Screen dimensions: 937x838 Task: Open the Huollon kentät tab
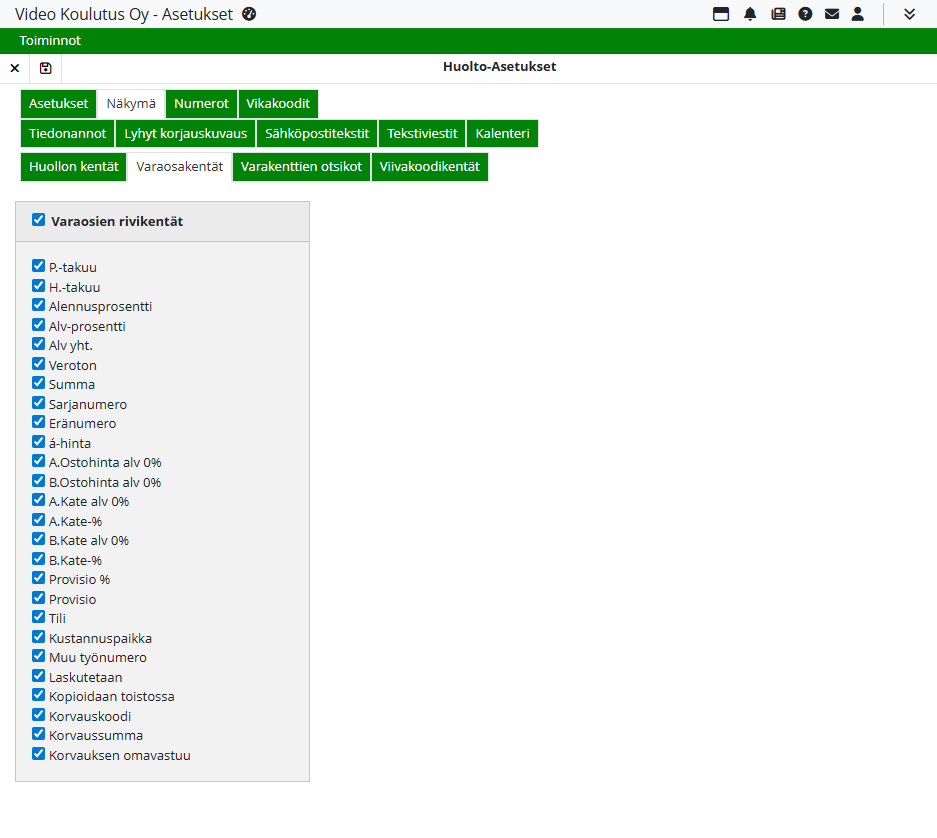point(73,167)
